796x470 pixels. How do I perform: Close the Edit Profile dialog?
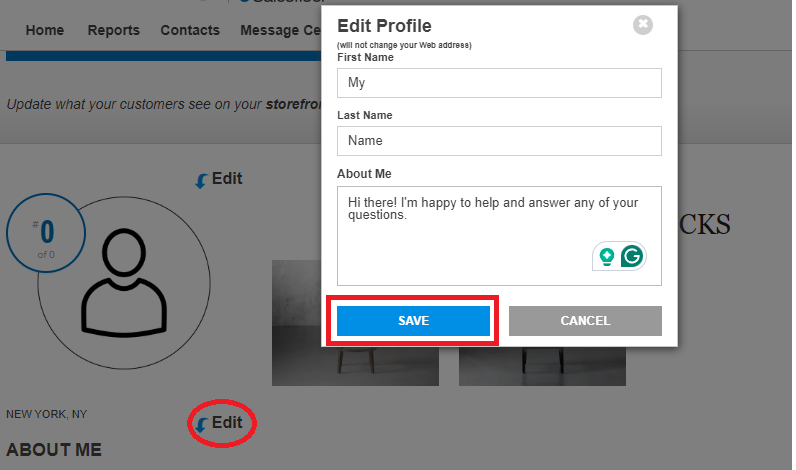[643, 24]
